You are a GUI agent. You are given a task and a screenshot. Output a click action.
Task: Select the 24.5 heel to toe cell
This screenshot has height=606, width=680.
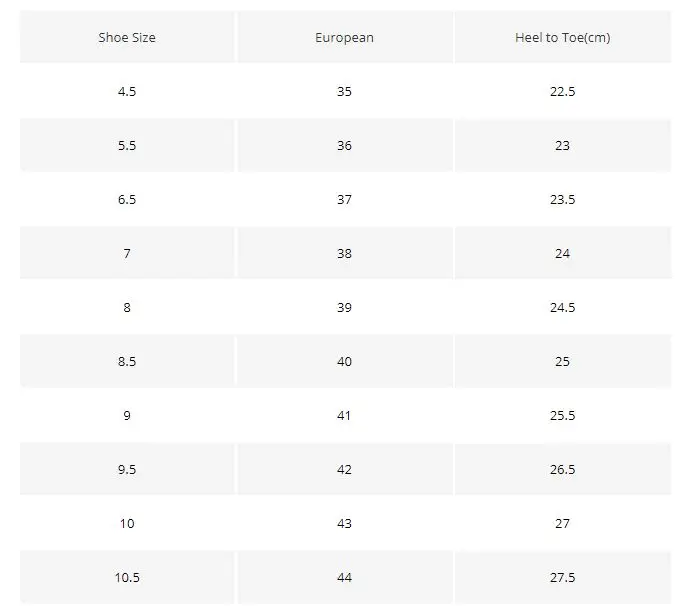click(562, 307)
